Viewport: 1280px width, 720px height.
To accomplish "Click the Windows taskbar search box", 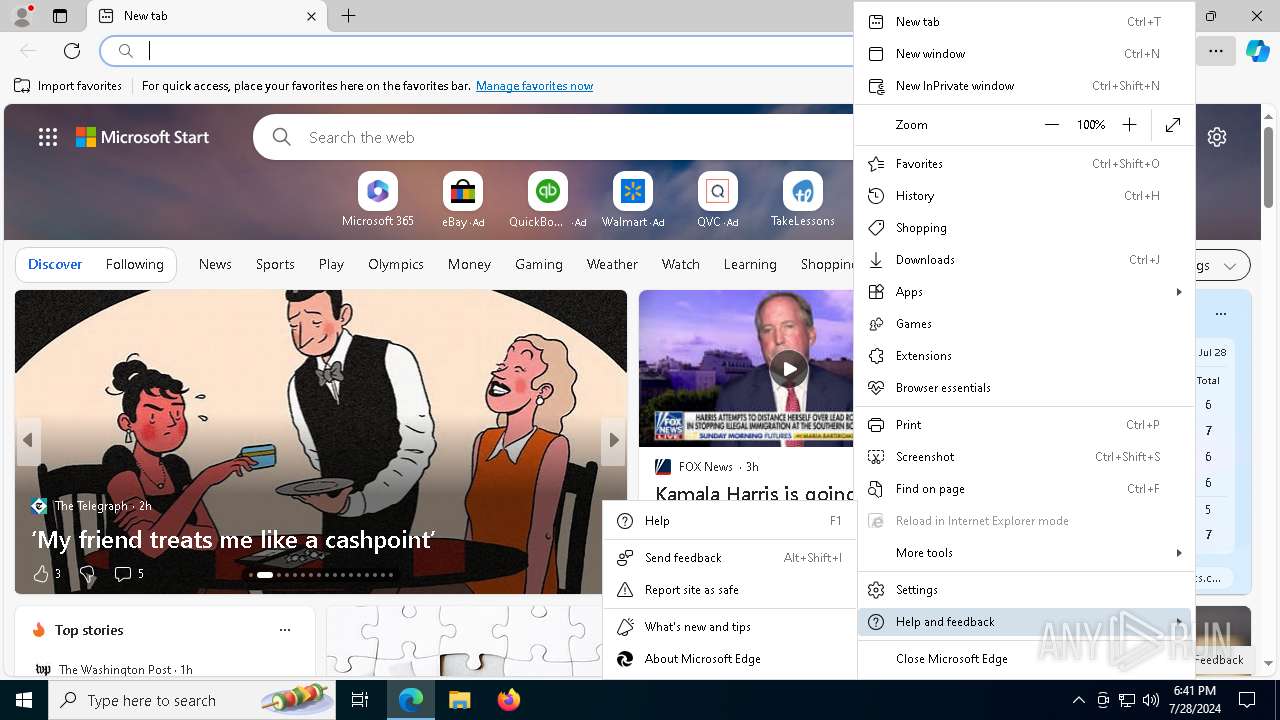I will point(192,700).
